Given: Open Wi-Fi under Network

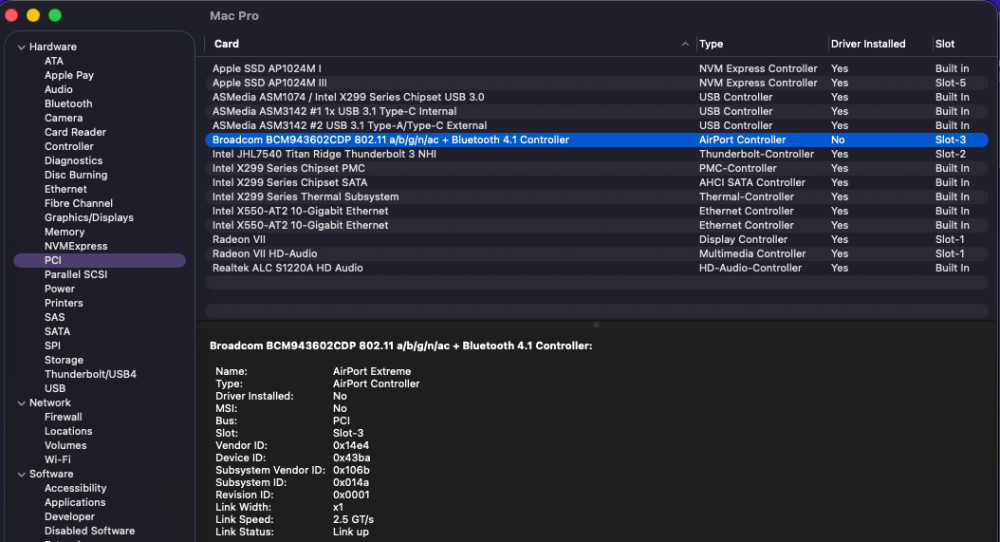Looking at the screenshot, I should [57, 460].
